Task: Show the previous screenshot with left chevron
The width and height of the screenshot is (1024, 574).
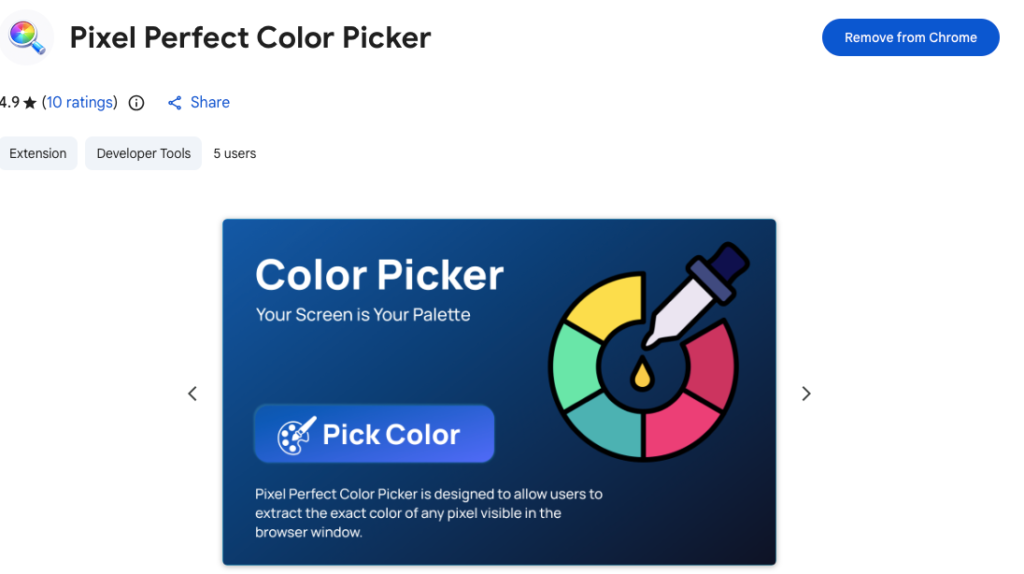Action: (x=193, y=394)
